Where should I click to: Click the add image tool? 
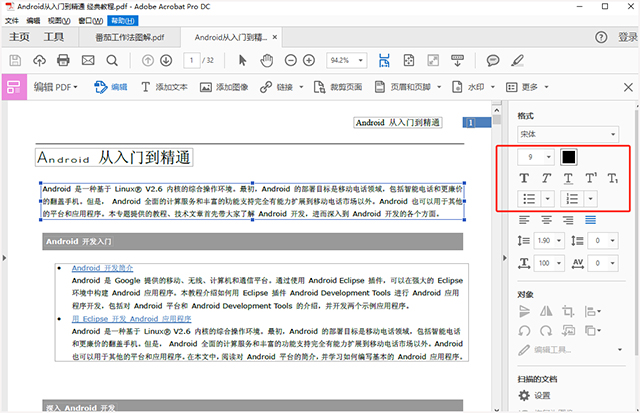(226, 87)
